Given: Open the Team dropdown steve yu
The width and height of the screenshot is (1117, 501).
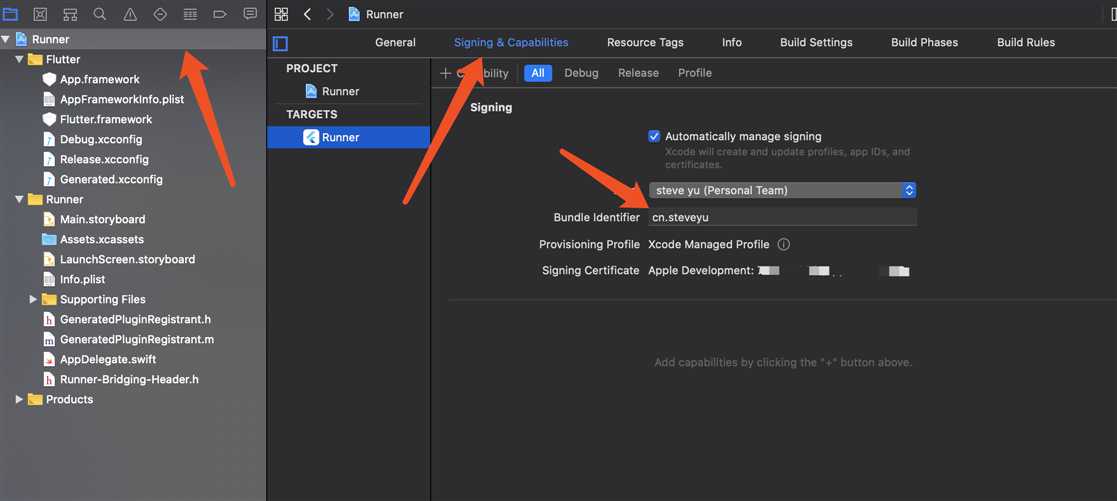Looking at the screenshot, I should 782,190.
